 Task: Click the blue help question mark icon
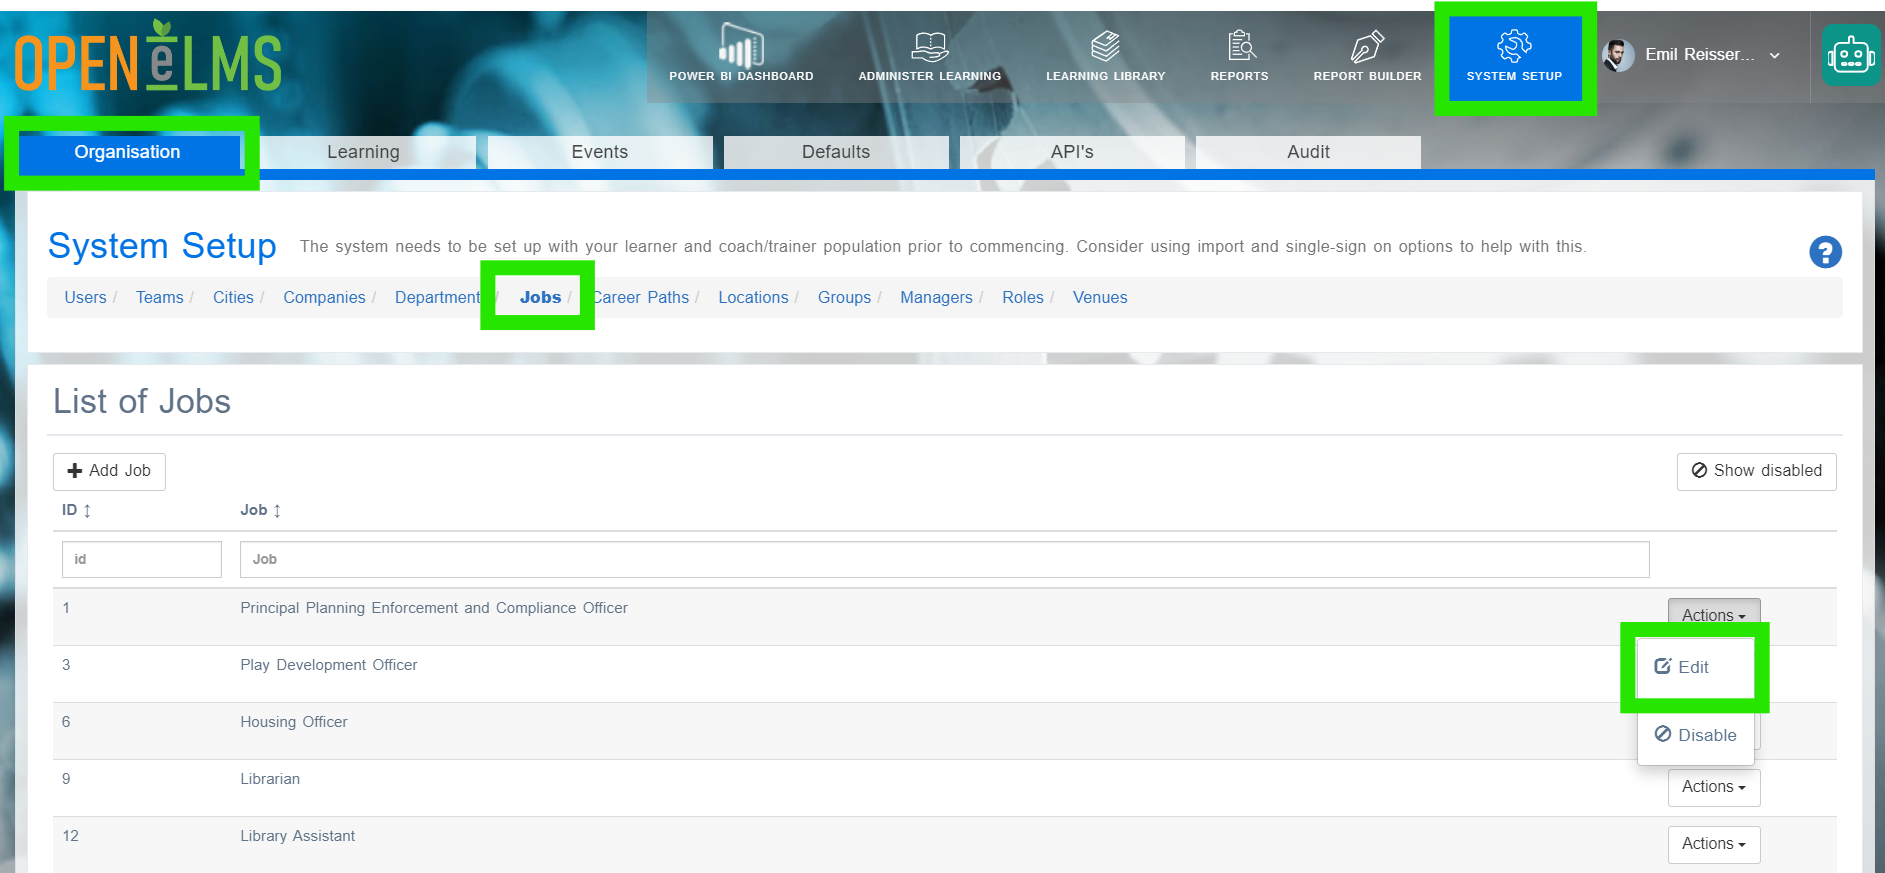1825,252
